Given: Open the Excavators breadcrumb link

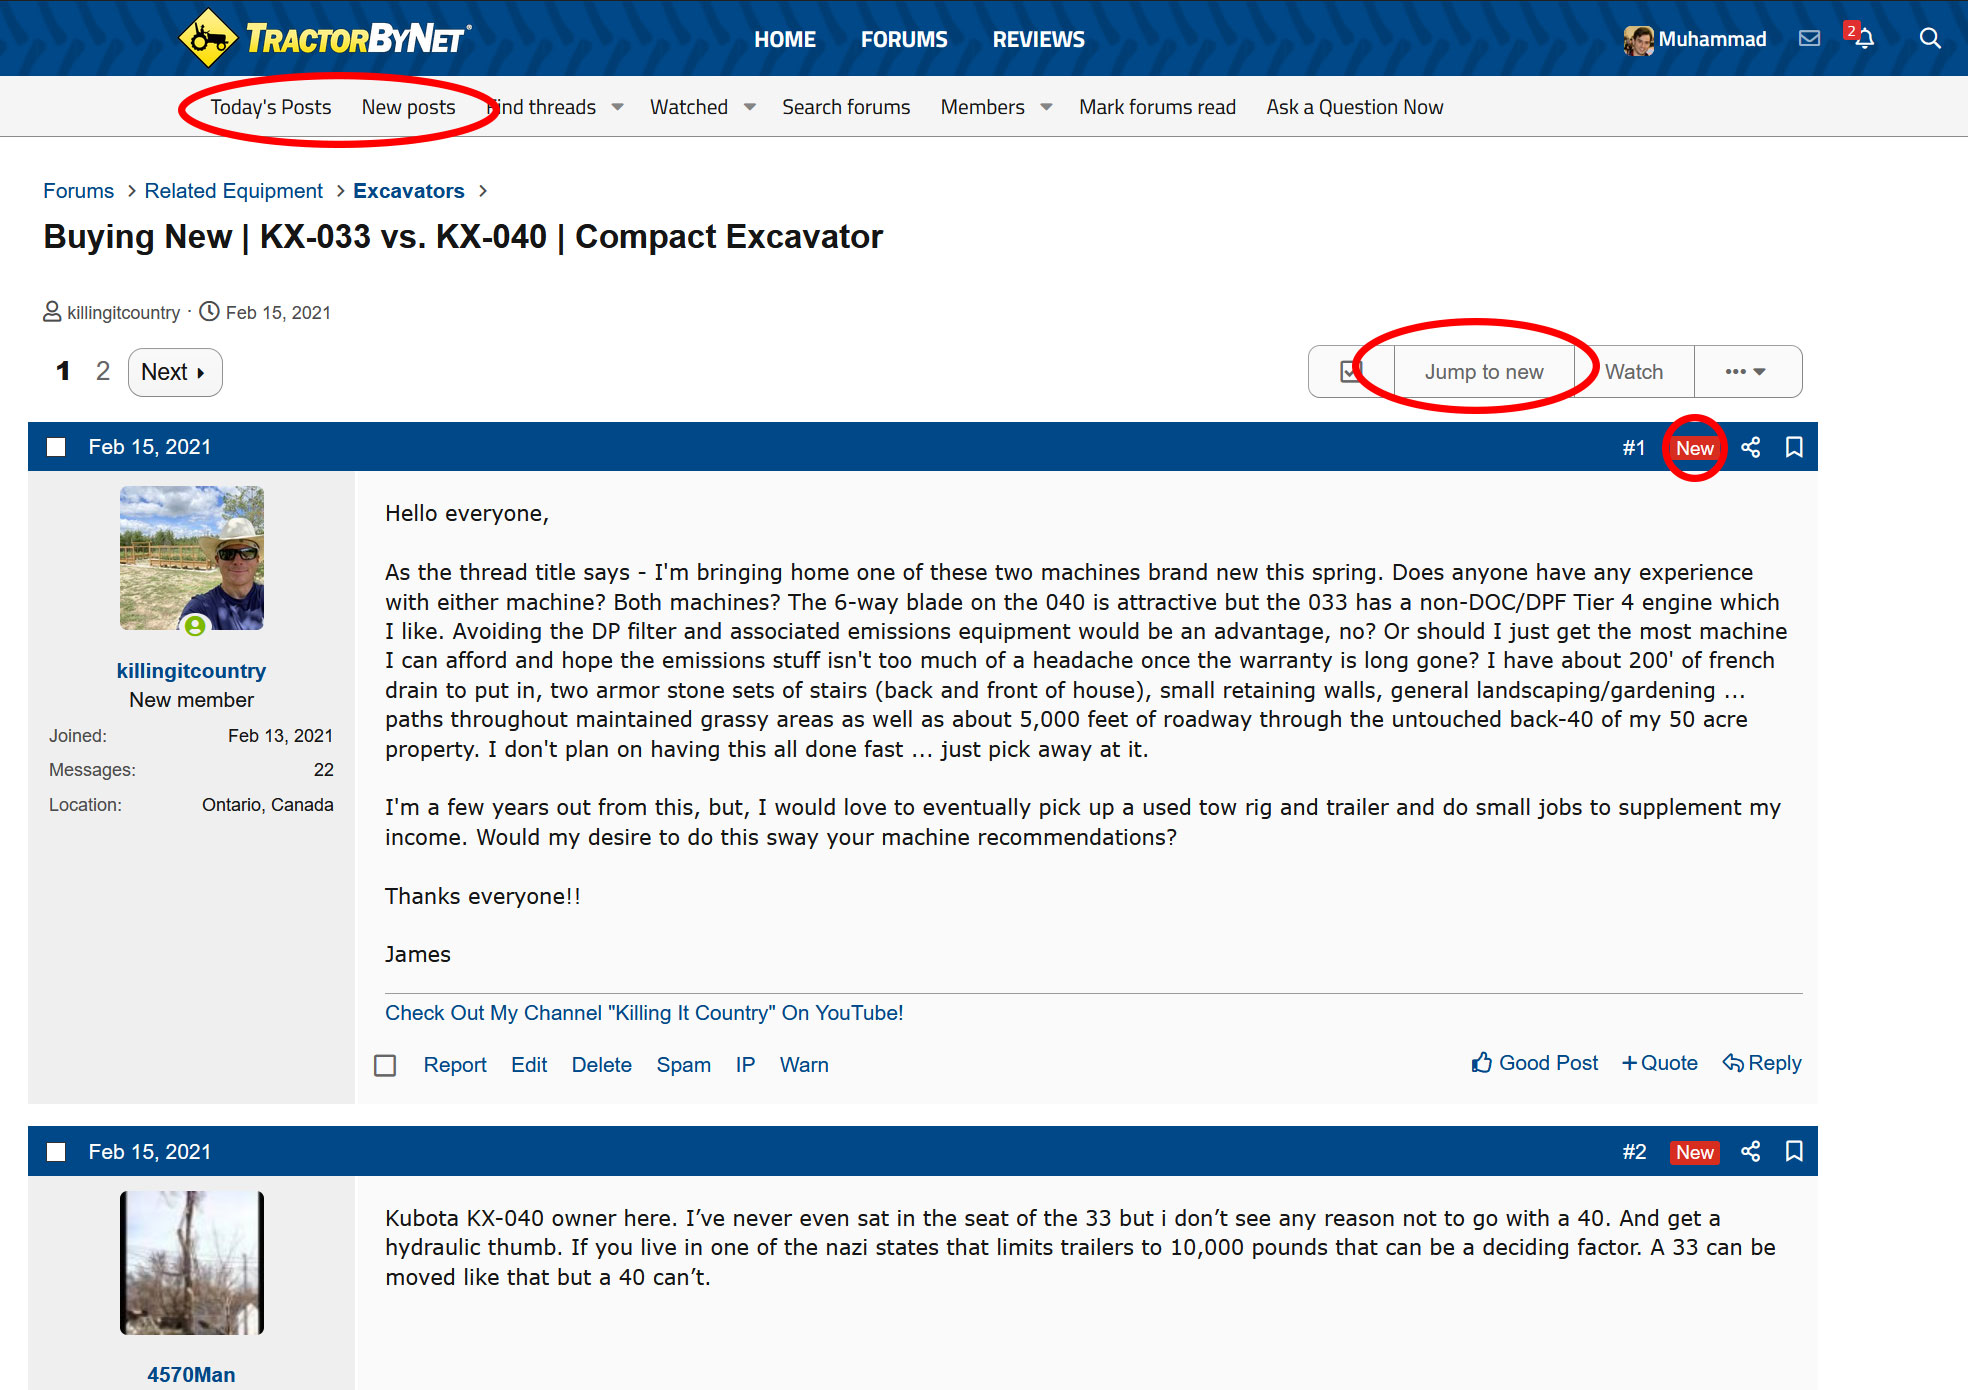Looking at the screenshot, I should tap(408, 191).
